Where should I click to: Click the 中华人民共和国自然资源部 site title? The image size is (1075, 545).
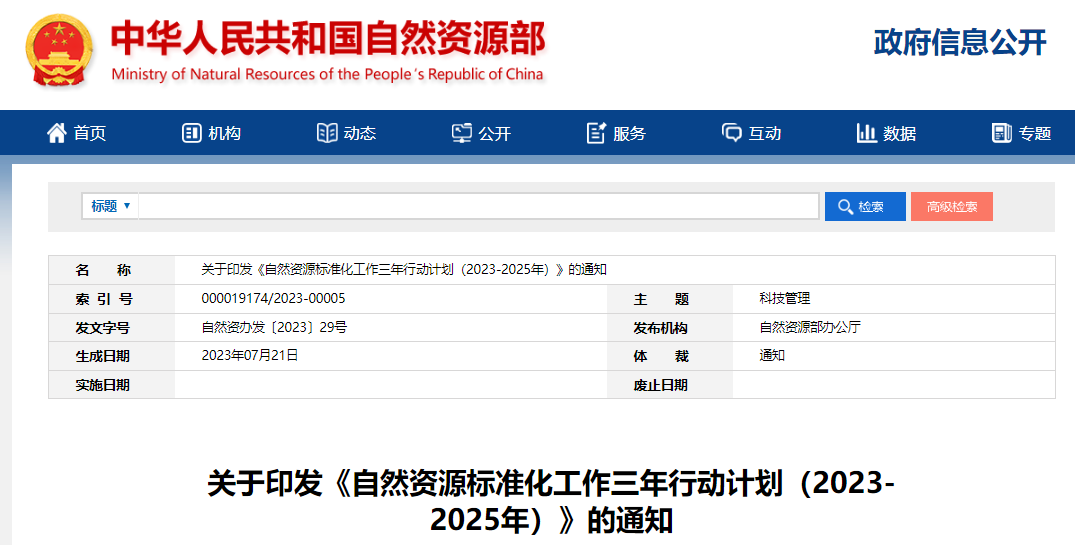point(328,38)
